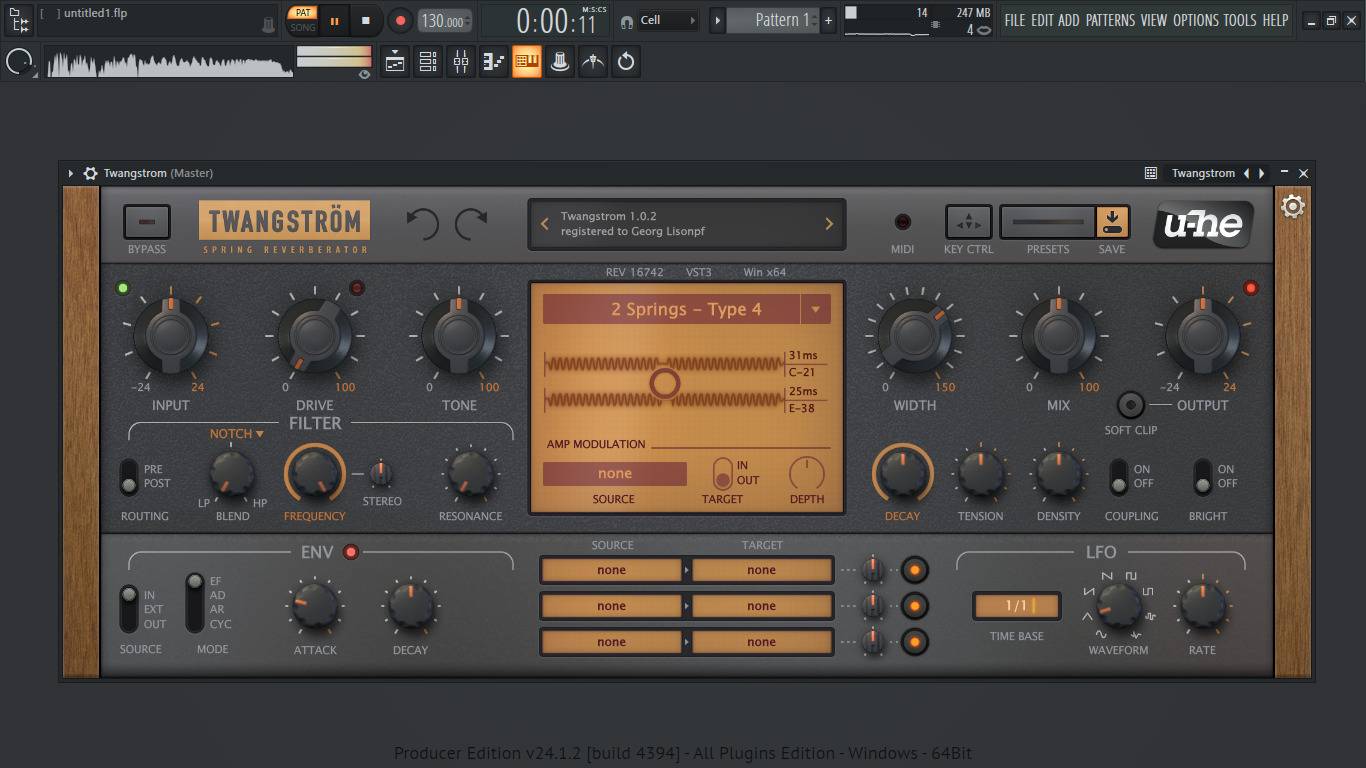Open the mixer view icon
Viewport: 1366px width, 768px height.
[x=461, y=62]
